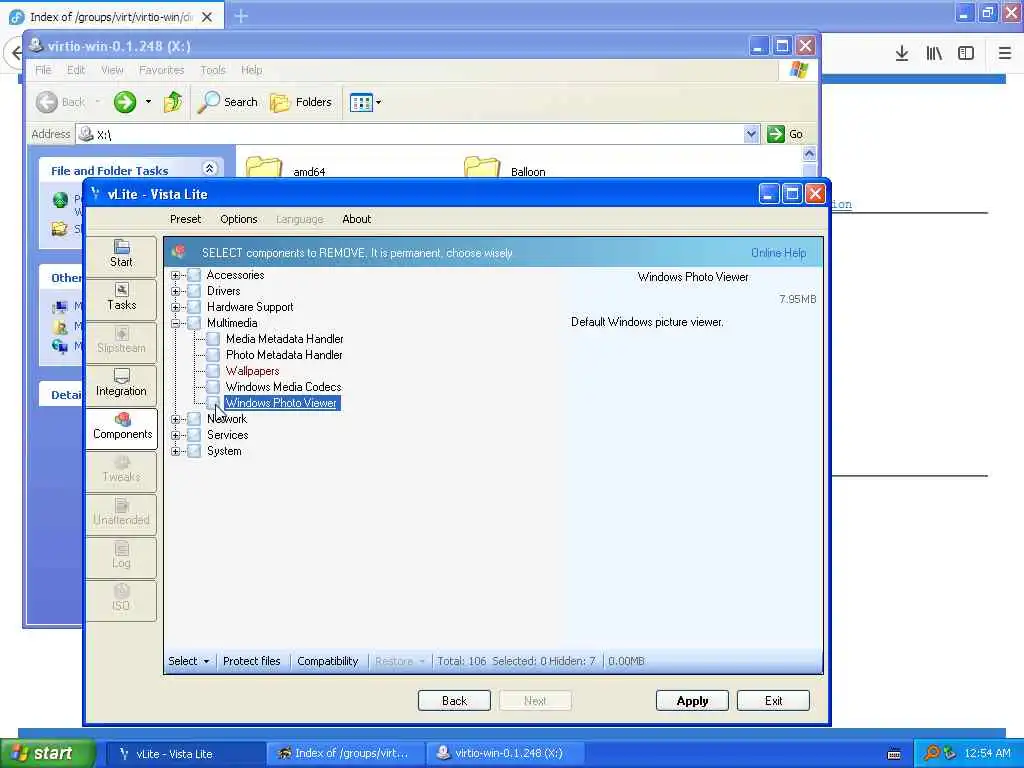The image size is (1024, 768).
Task: Open the Tools menu in Explorer
Action: tap(213, 70)
